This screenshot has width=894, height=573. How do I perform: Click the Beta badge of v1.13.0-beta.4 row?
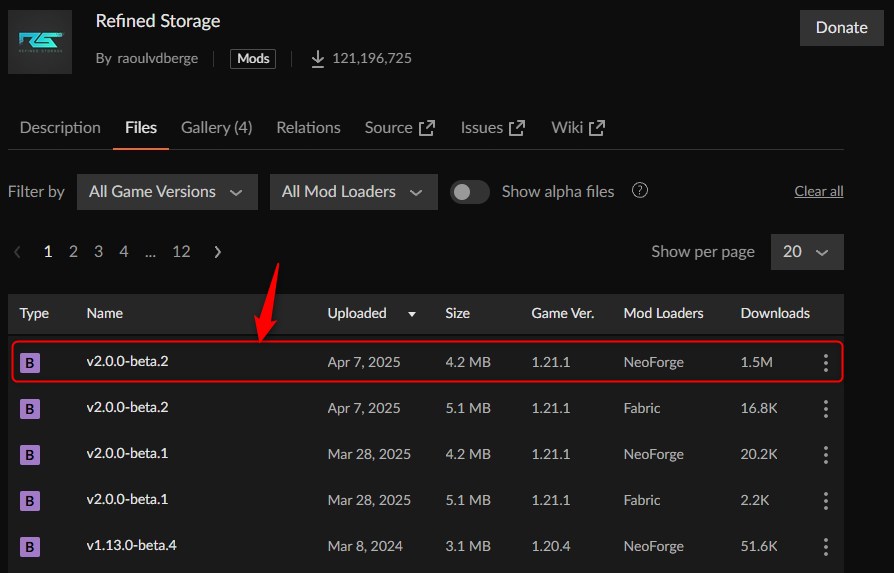[x=30, y=547]
